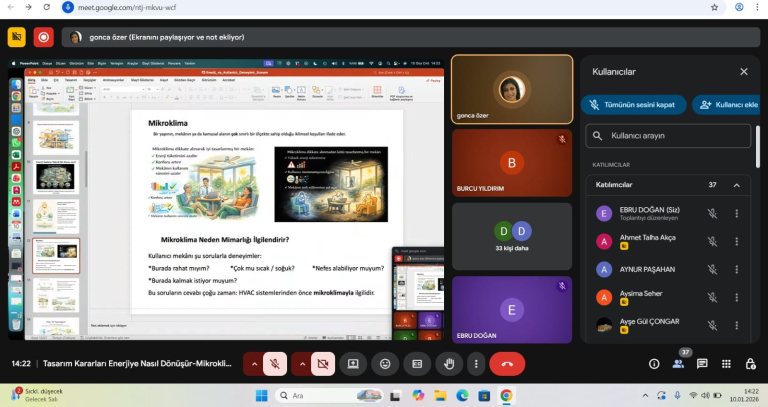Turn on captions in the call toolbar
The image size is (768, 407).
417,364
